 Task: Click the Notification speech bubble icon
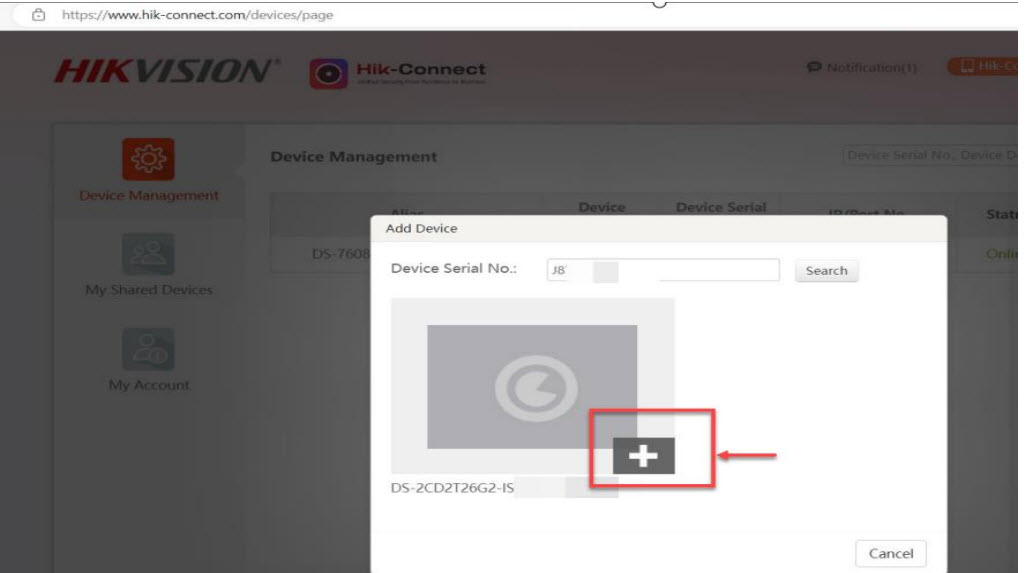click(x=814, y=68)
